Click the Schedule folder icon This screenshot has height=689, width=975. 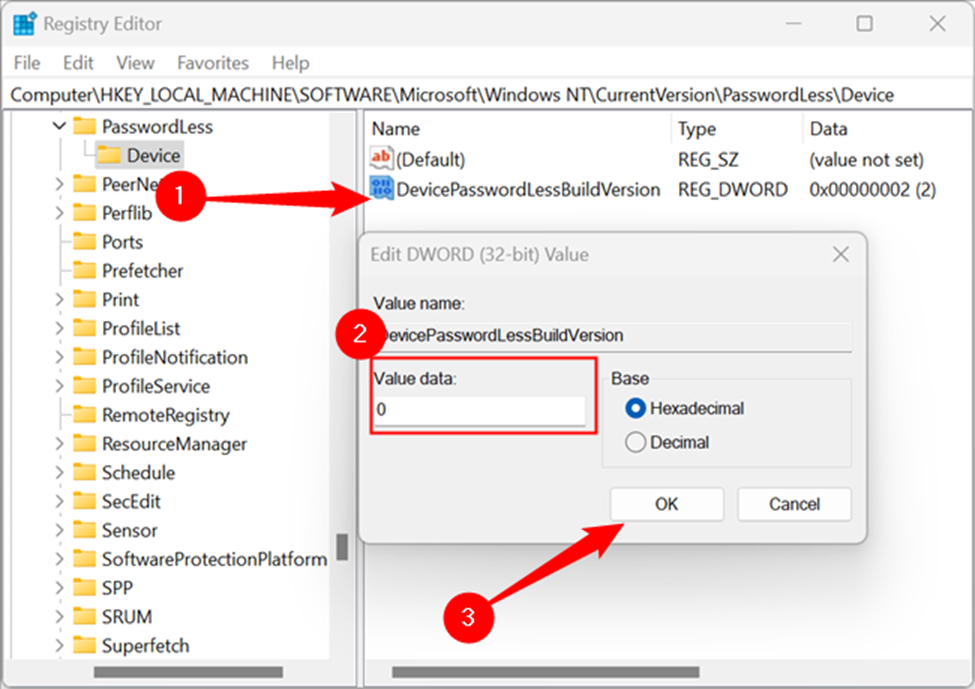click(84, 472)
